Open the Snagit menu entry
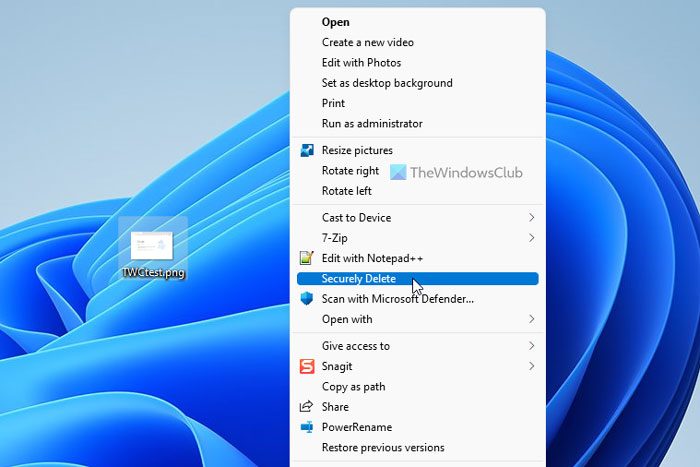 click(417, 366)
